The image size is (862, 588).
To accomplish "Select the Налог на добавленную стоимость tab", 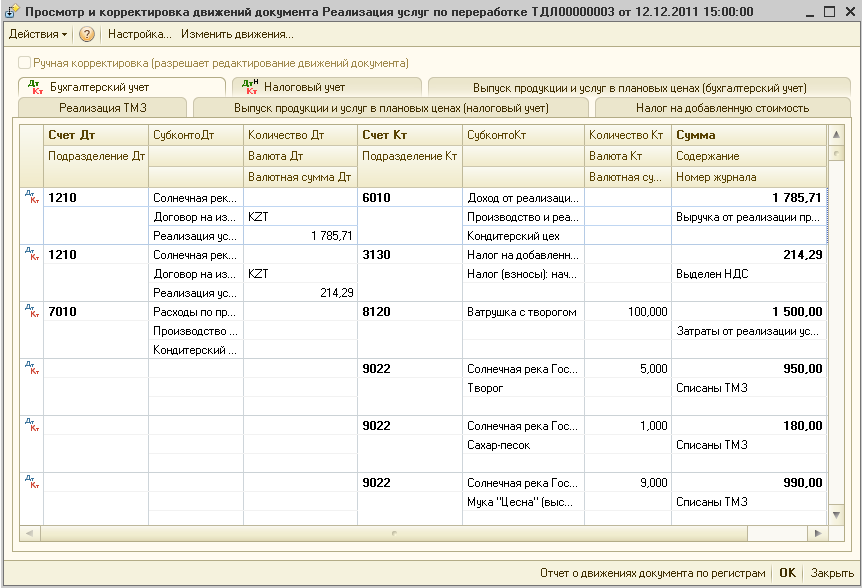I will pos(722,107).
